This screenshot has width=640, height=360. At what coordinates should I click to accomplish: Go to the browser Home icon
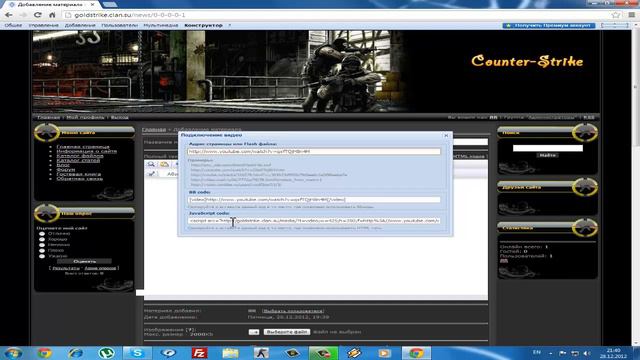coord(52,15)
